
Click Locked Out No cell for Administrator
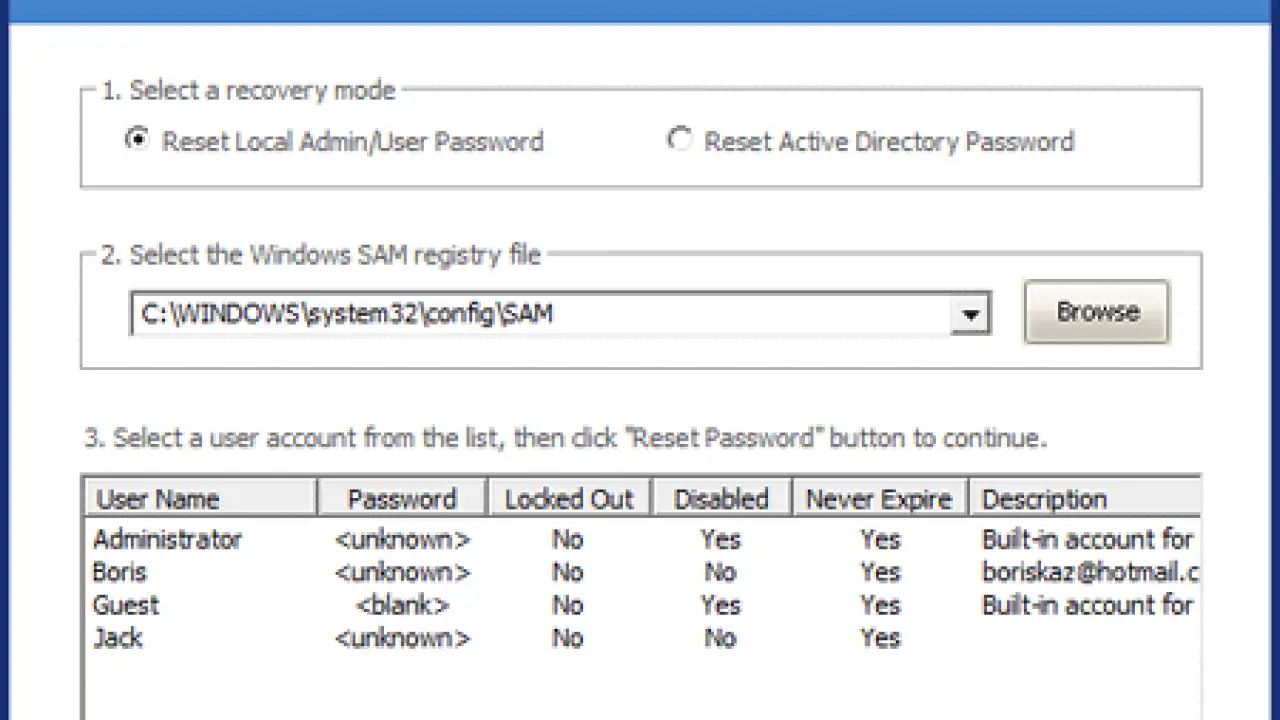click(x=567, y=540)
